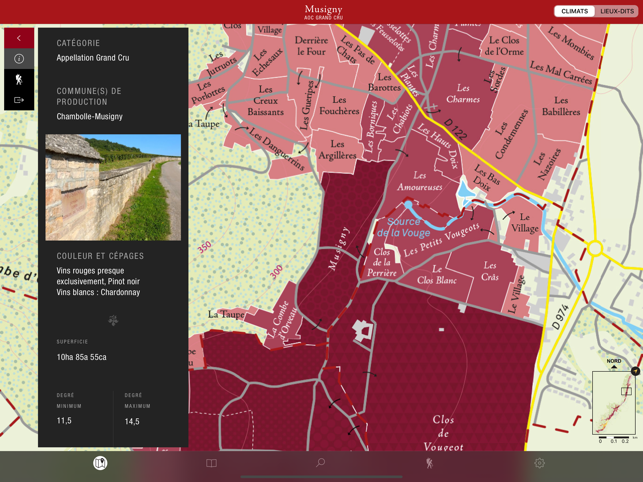Tap the Musigny AOC Grand Cru title
This screenshot has width=643, height=482.
(x=323, y=12)
